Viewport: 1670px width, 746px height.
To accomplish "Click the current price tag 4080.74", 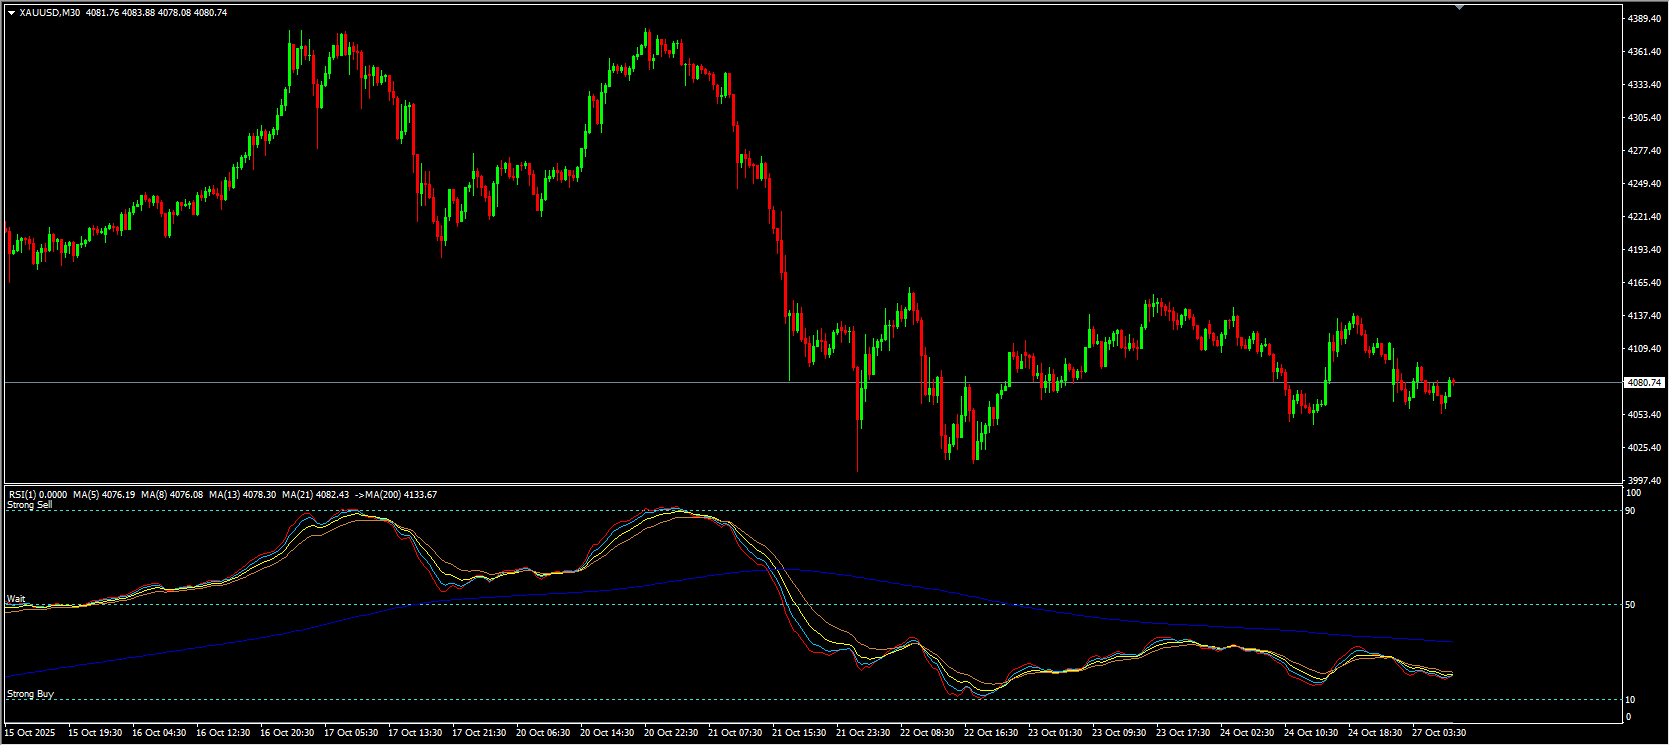I will pos(1644,382).
